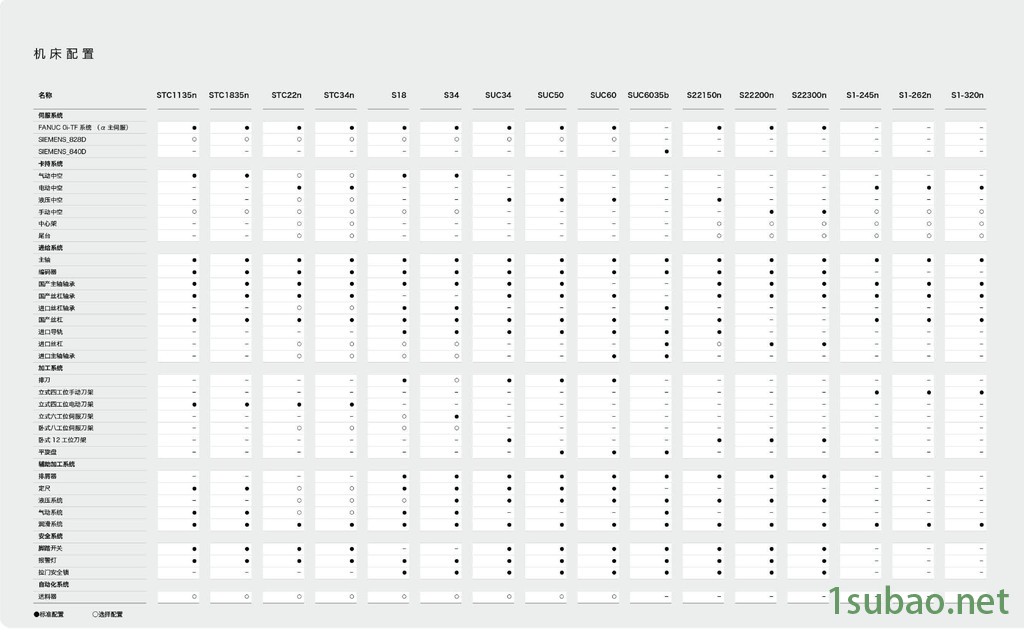Click the hollow circle for 送料器 under STC1135n
This screenshot has width=1024, height=641.
(x=195, y=597)
